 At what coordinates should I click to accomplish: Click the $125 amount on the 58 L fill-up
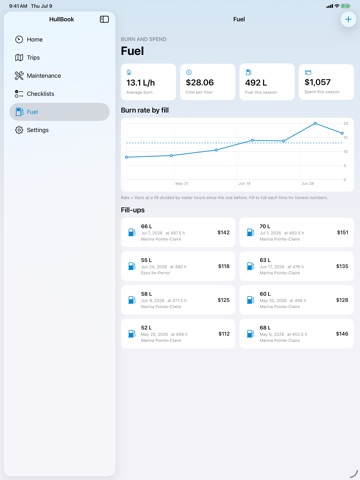(x=223, y=300)
